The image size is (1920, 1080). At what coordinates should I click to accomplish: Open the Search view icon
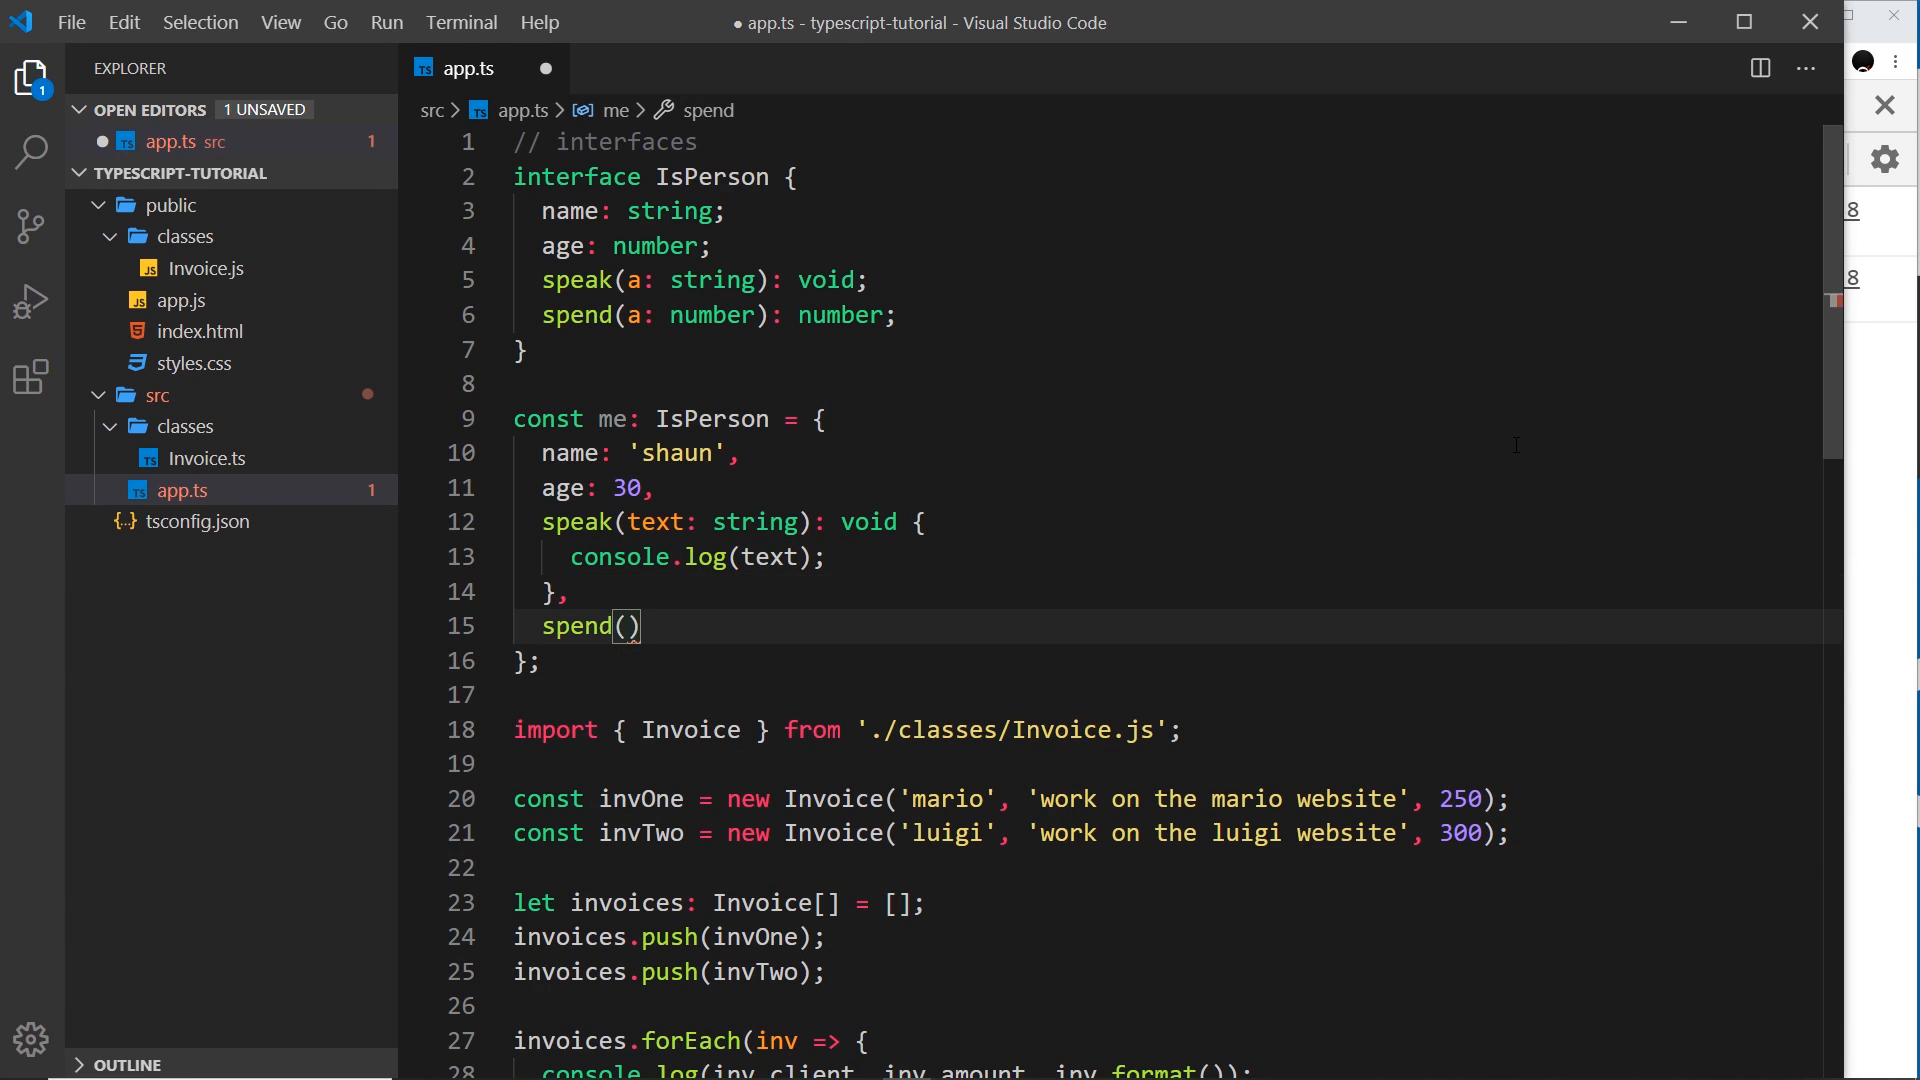point(32,153)
